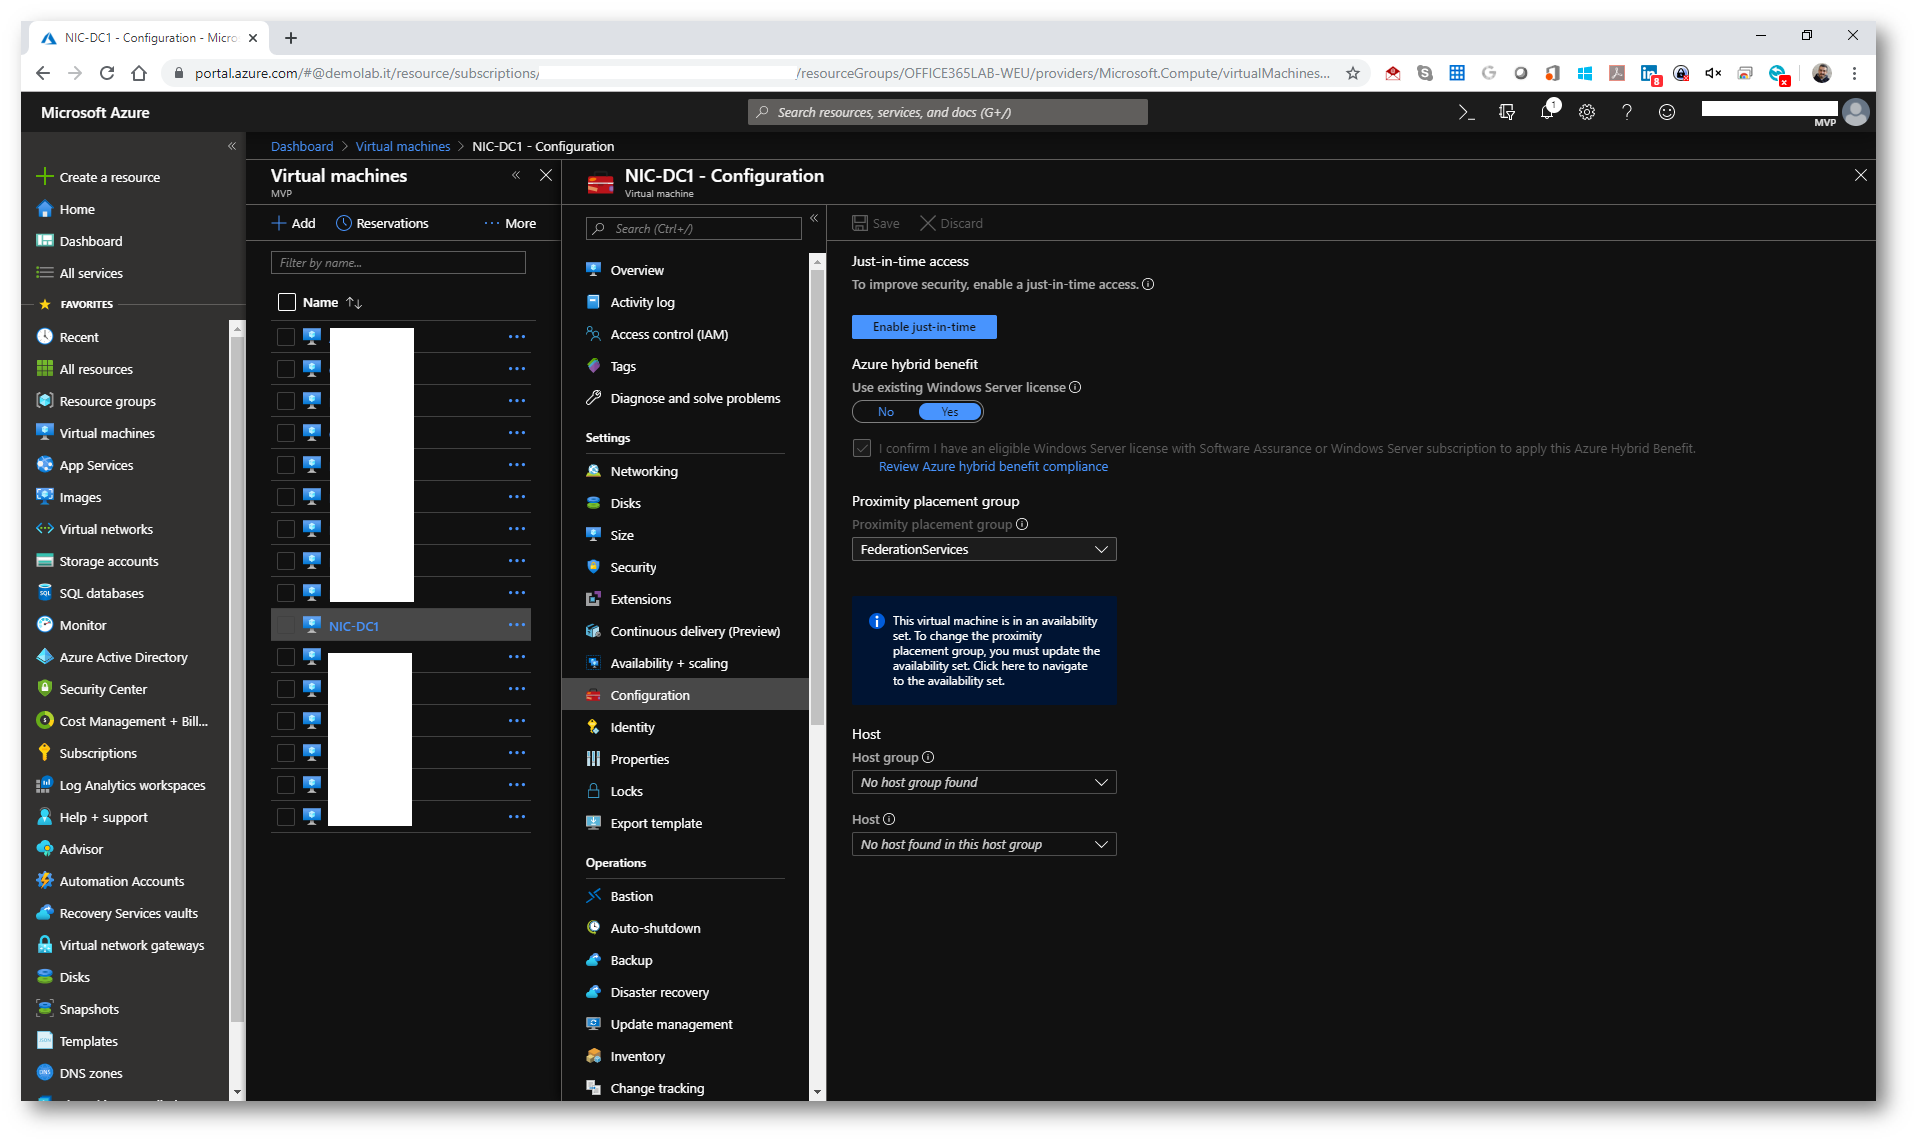Click the resource menu scrollbar down arrow
This screenshot has height=1143, width=1918.
click(818, 1093)
